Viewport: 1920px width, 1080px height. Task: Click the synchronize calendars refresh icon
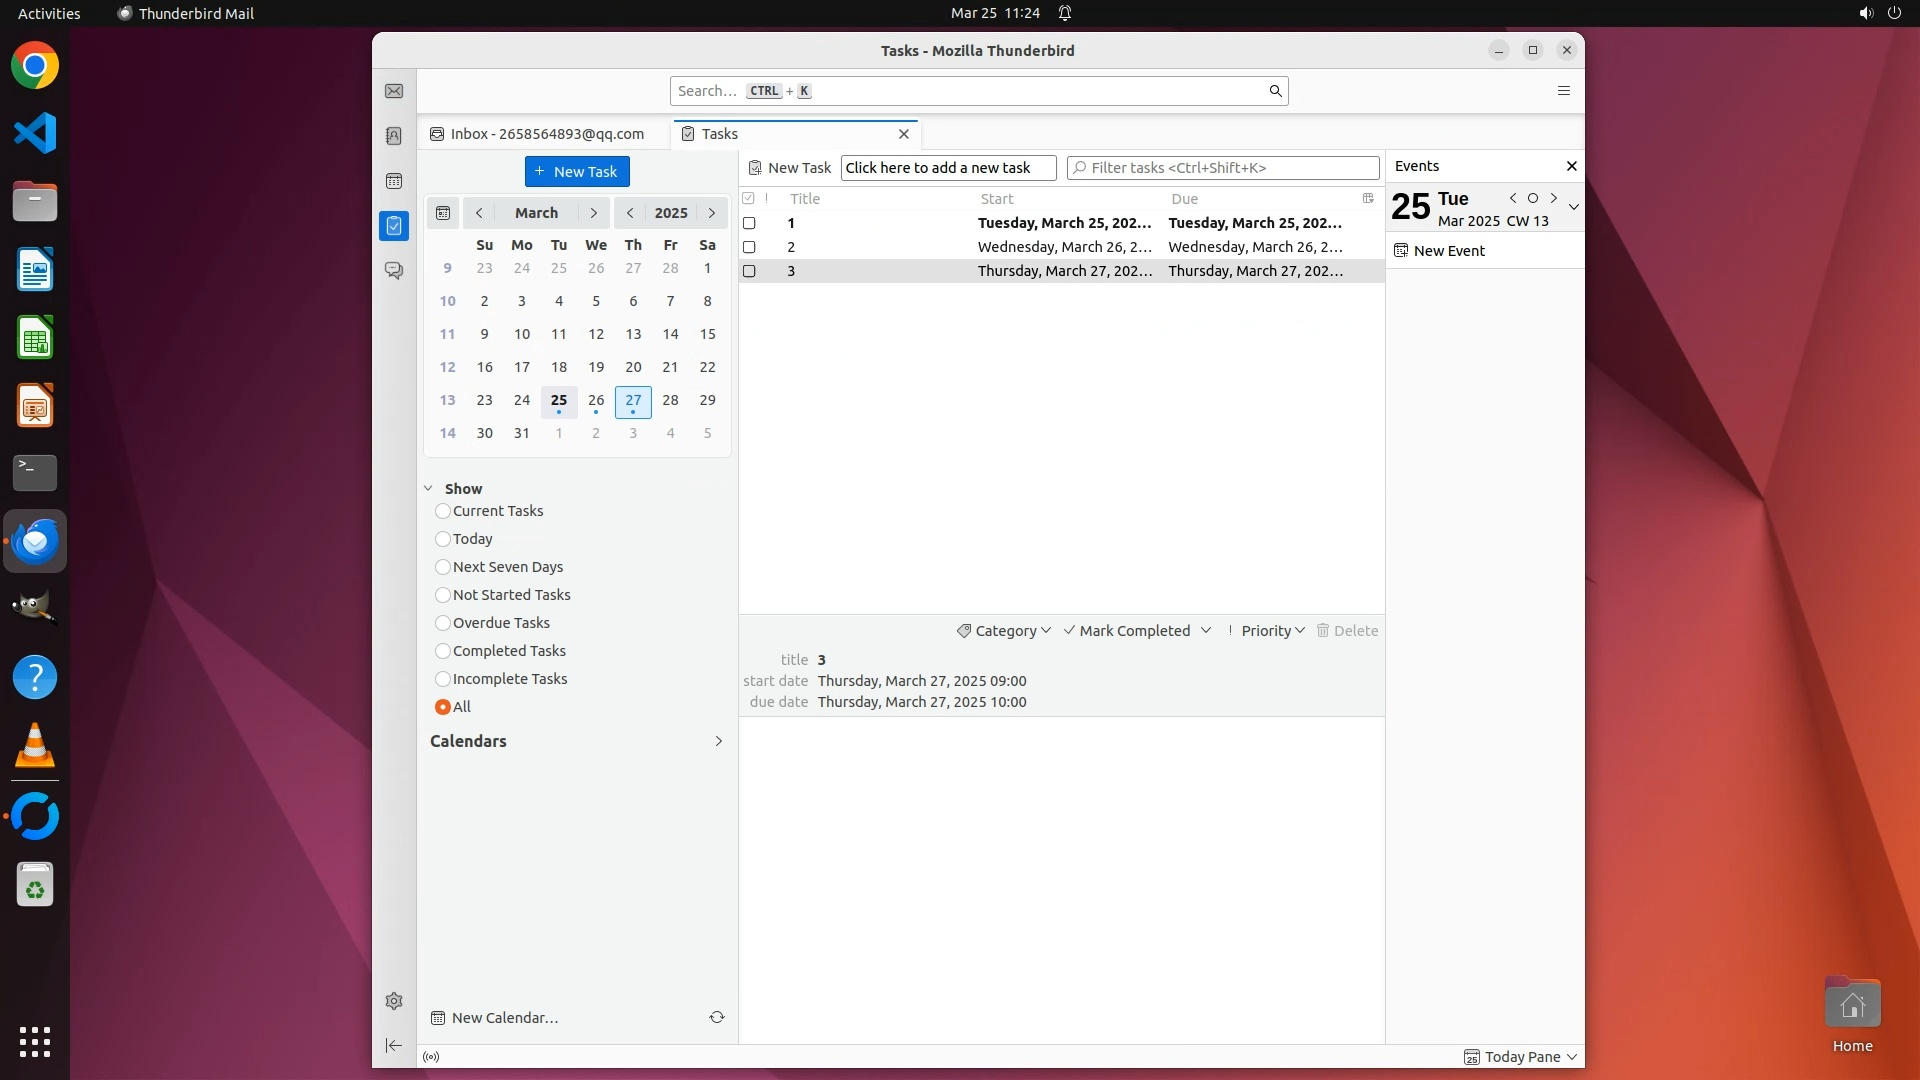(717, 1017)
